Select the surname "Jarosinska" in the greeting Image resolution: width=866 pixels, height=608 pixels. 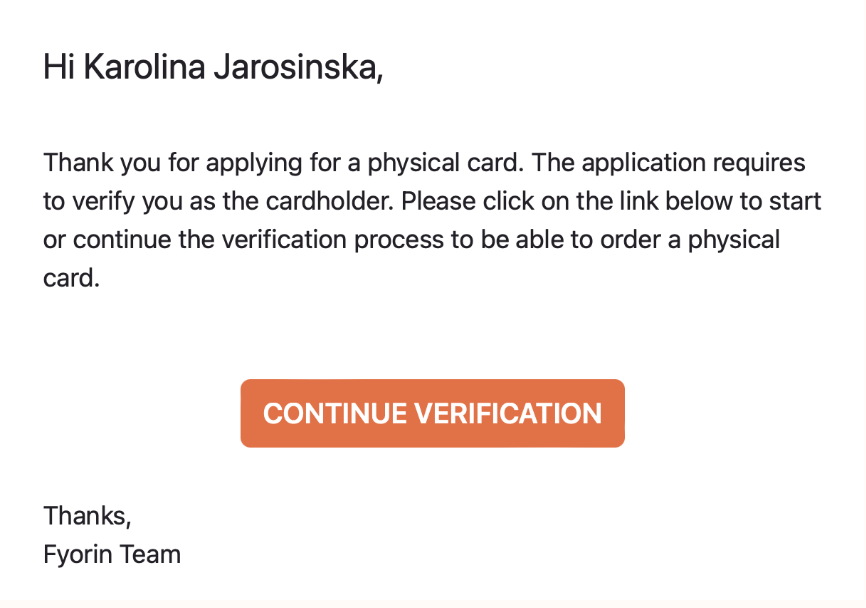pos(297,67)
